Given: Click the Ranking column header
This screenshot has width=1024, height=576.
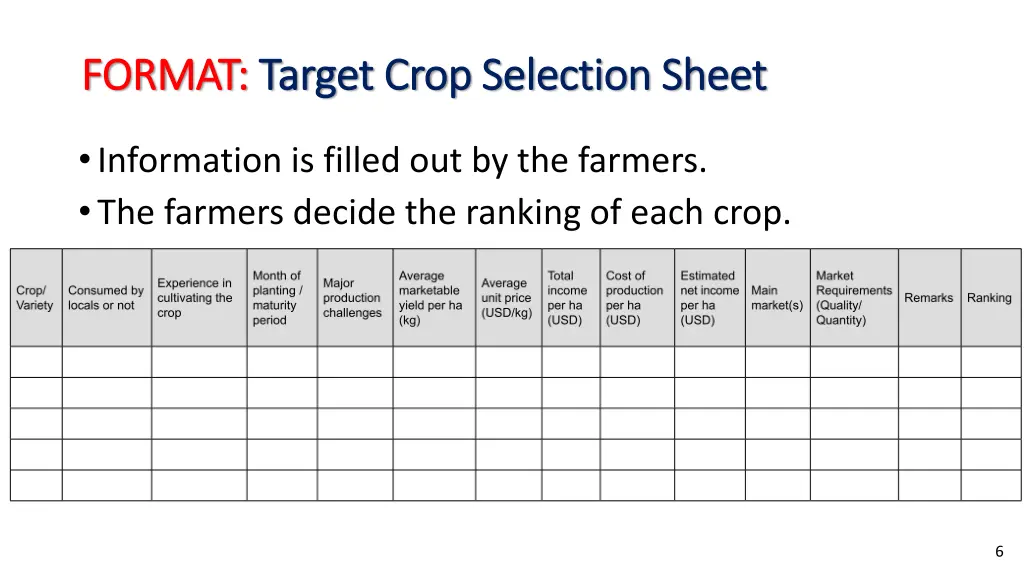Looking at the screenshot, I should [989, 298].
